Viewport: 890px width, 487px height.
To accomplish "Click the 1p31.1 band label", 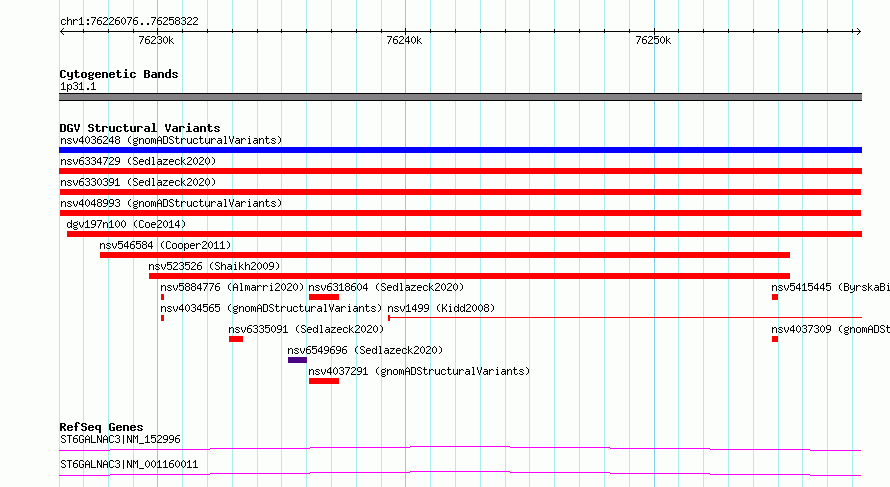I will 78,87.
